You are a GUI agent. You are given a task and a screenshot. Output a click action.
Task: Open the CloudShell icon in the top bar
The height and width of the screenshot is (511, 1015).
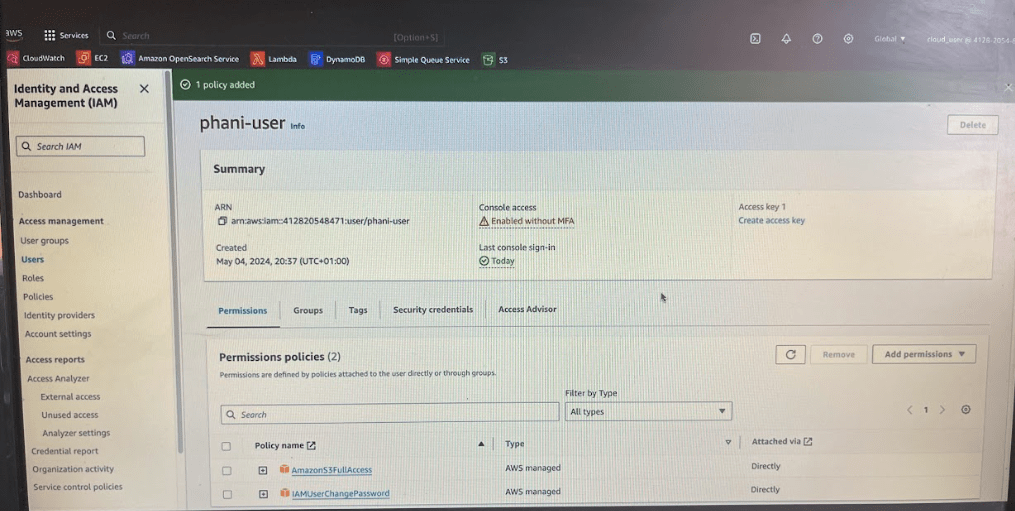pos(755,38)
